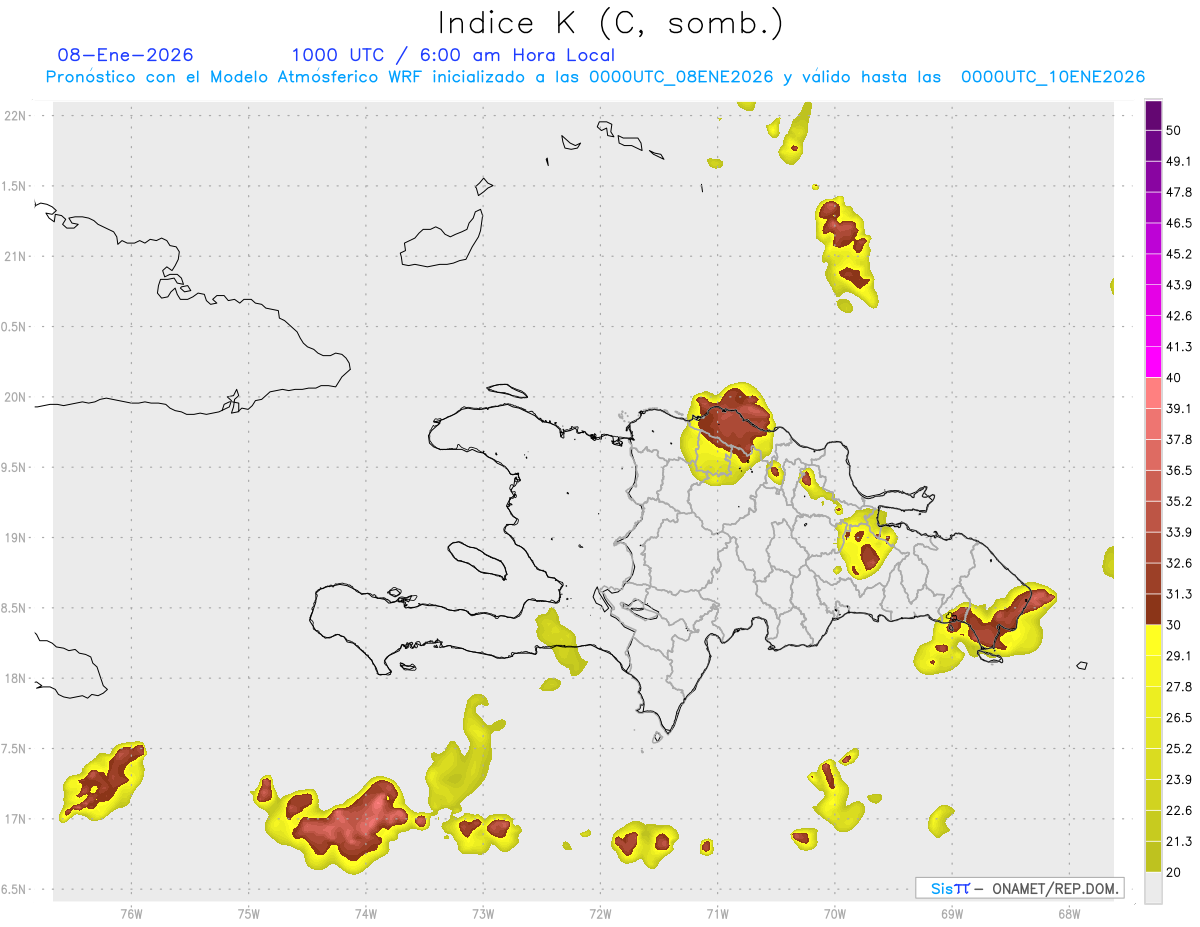The height and width of the screenshot is (927, 1200).
Task: Click the "22N" latitude label
Action: [x=17, y=115]
